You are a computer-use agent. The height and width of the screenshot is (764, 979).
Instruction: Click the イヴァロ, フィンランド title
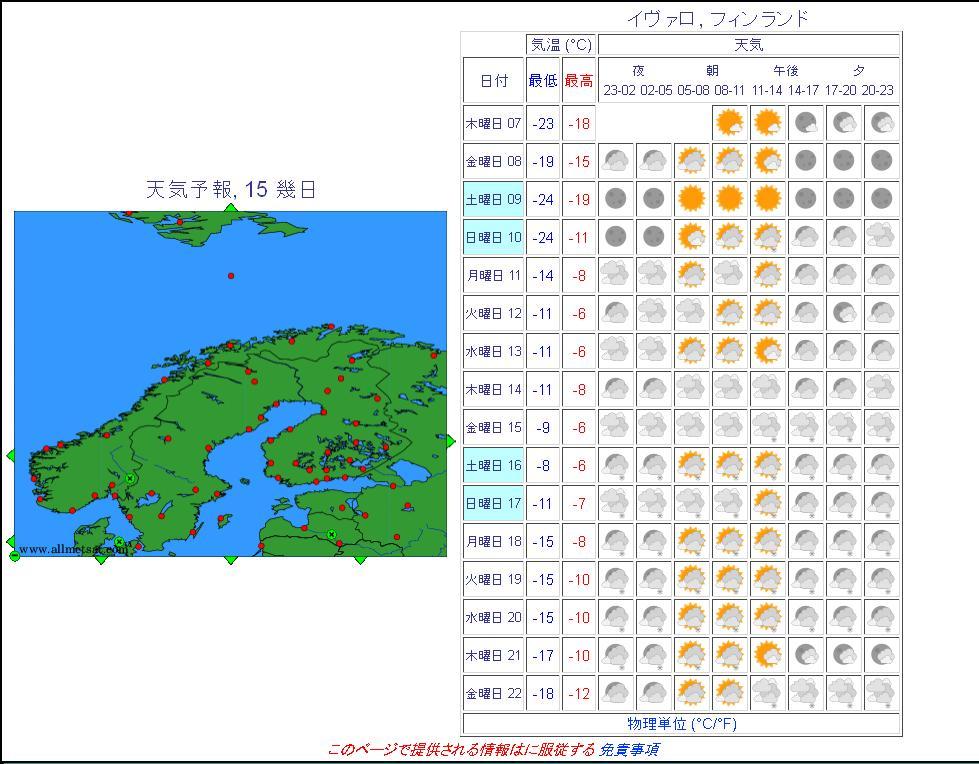click(x=717, y=18)
